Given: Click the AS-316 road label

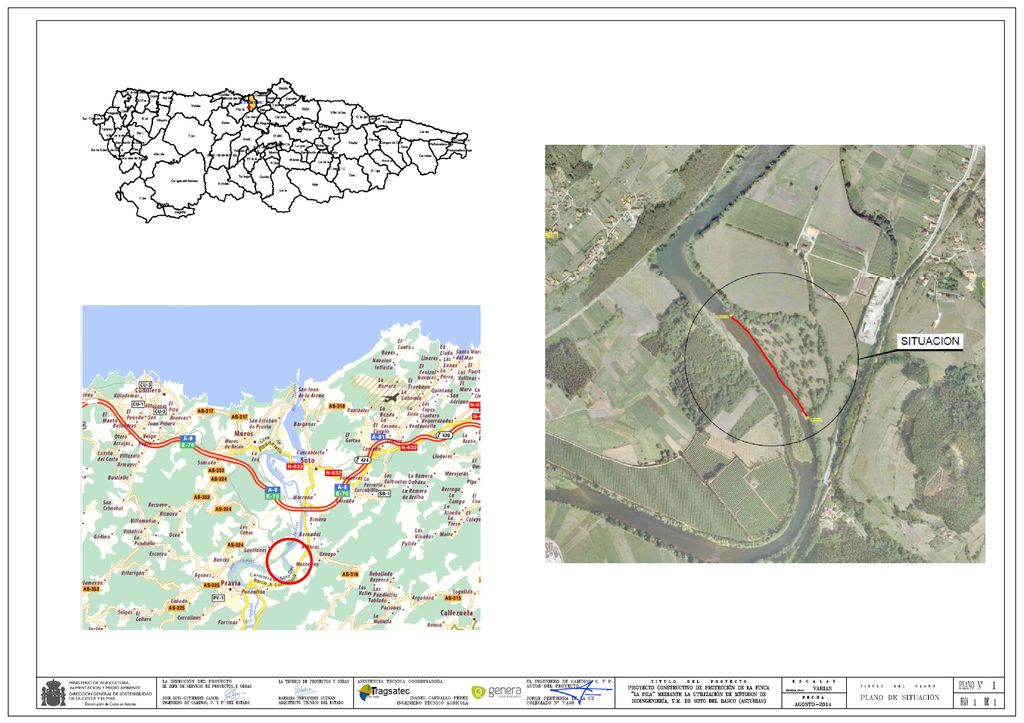Looking at the screenshot, I should pyautogui.click(x=348, y=572).
